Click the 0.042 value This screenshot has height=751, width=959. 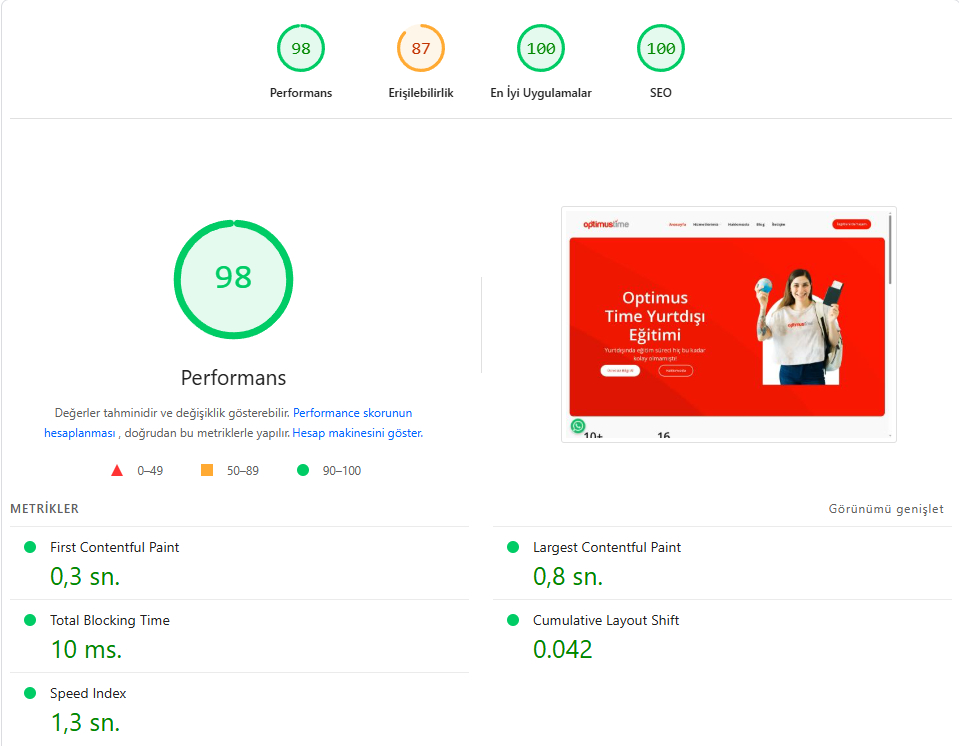click(x=563, y=649)
